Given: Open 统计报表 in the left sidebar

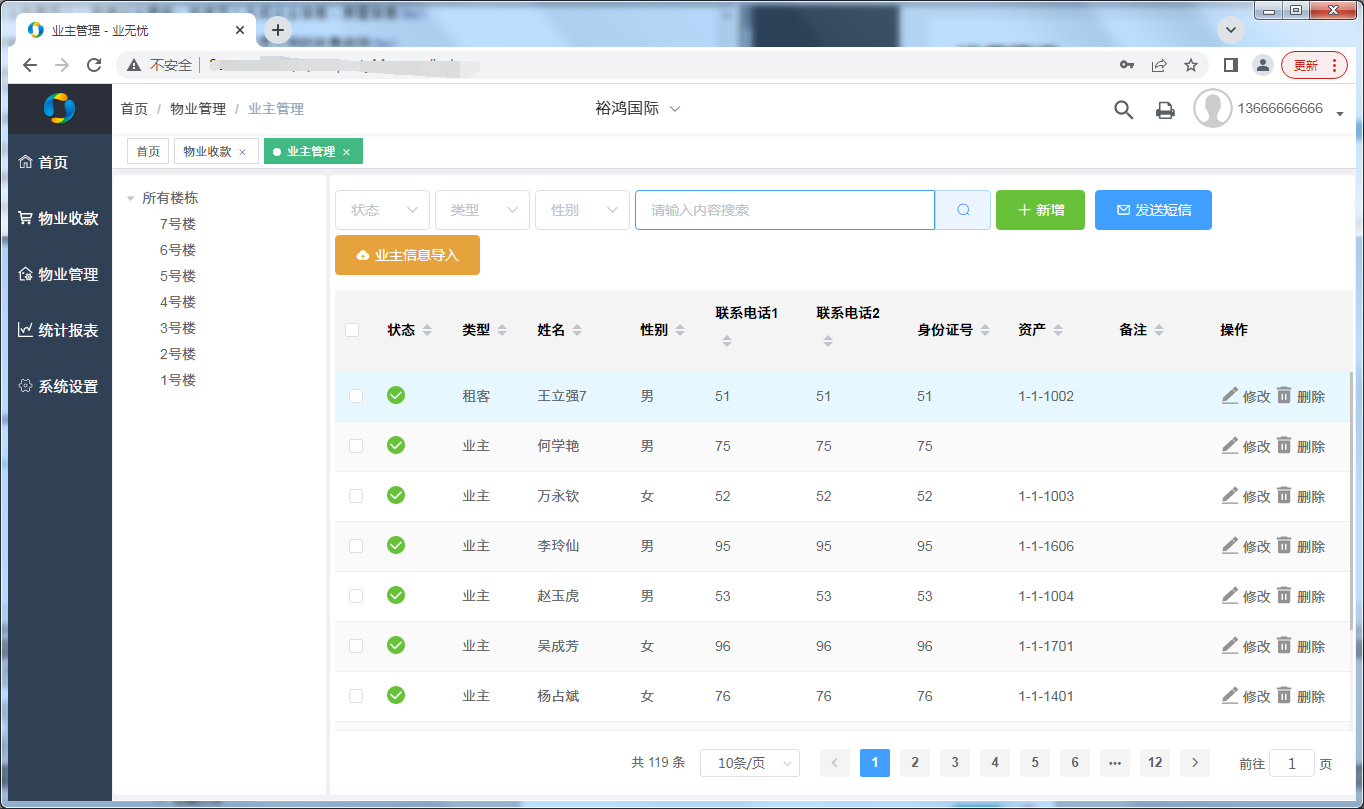Looking at the screenshot, I should [x=58, y=330].
